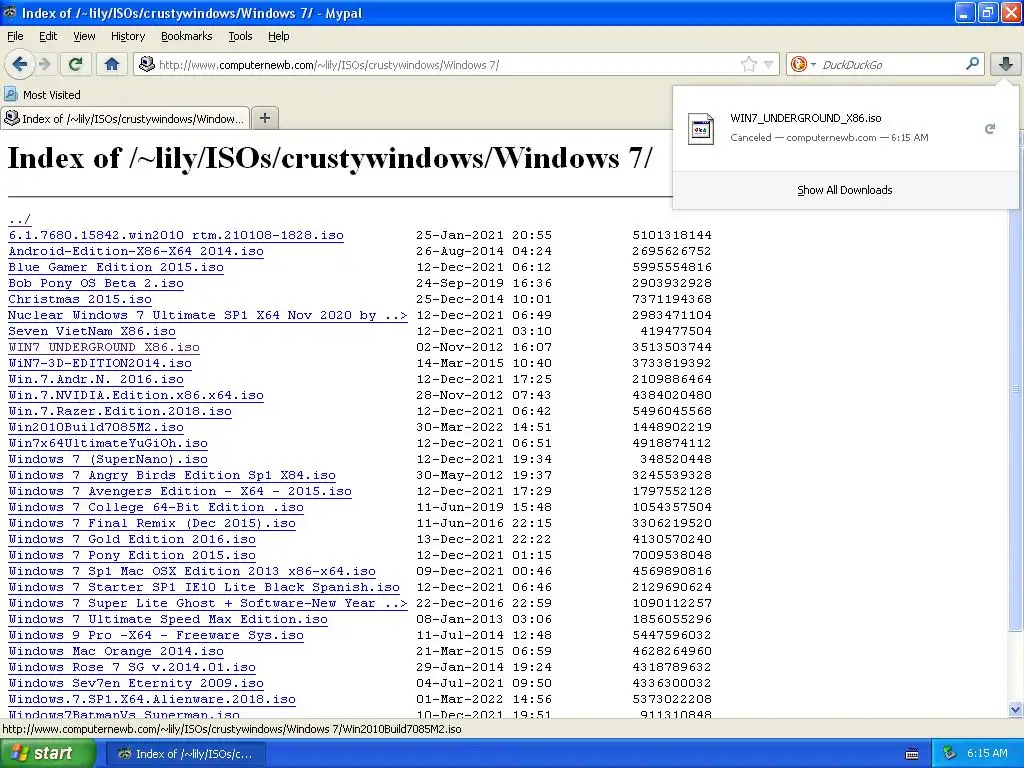
Task: Click Show All Downloads
Action: click(844, 190)
